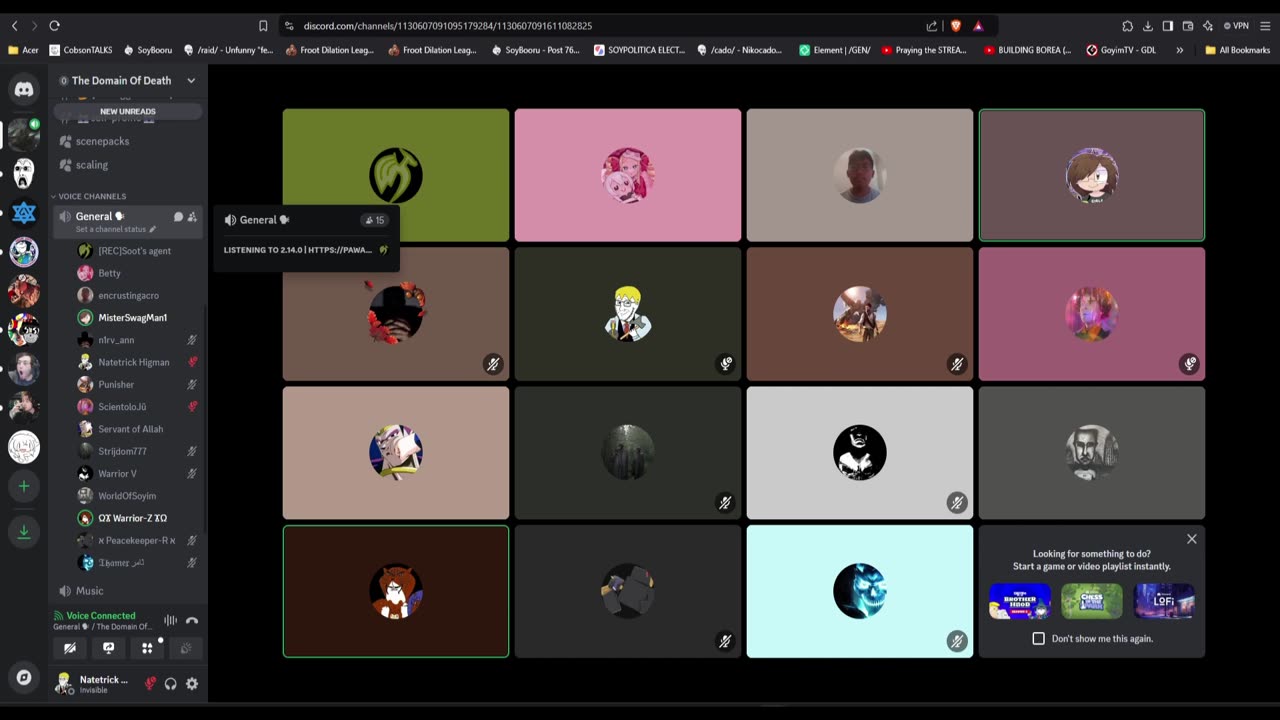The image size is (1280, 720).
Task: Open Discord home direct messages
Action: coord(24,90)
